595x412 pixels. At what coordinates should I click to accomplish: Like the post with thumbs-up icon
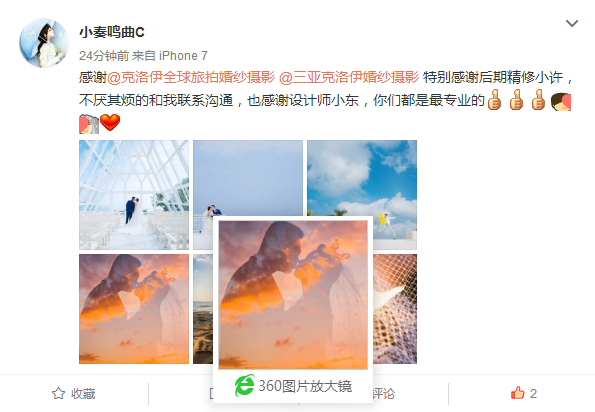[x=518, y=393]
